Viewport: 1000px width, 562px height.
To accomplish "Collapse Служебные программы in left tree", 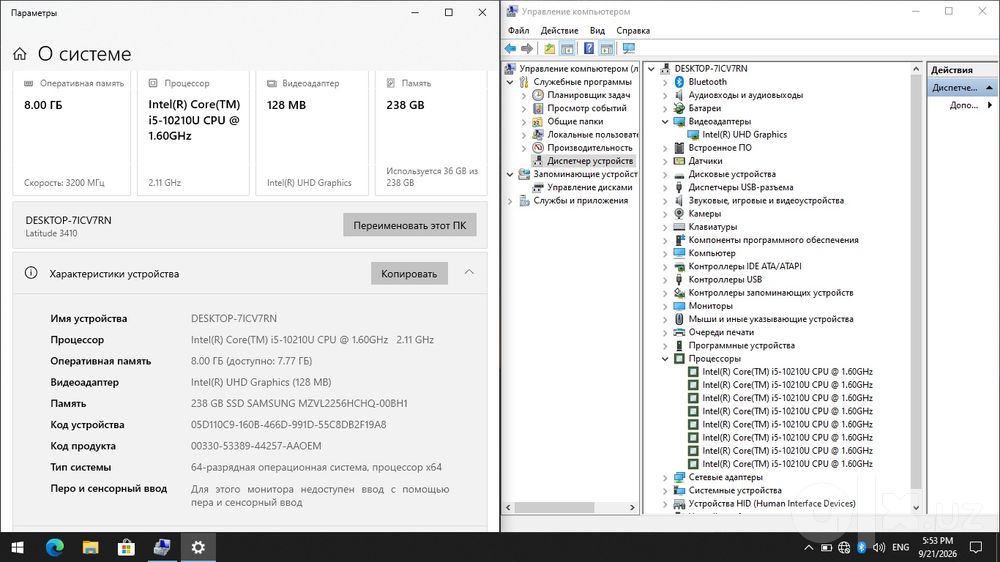I will point(510,82).
